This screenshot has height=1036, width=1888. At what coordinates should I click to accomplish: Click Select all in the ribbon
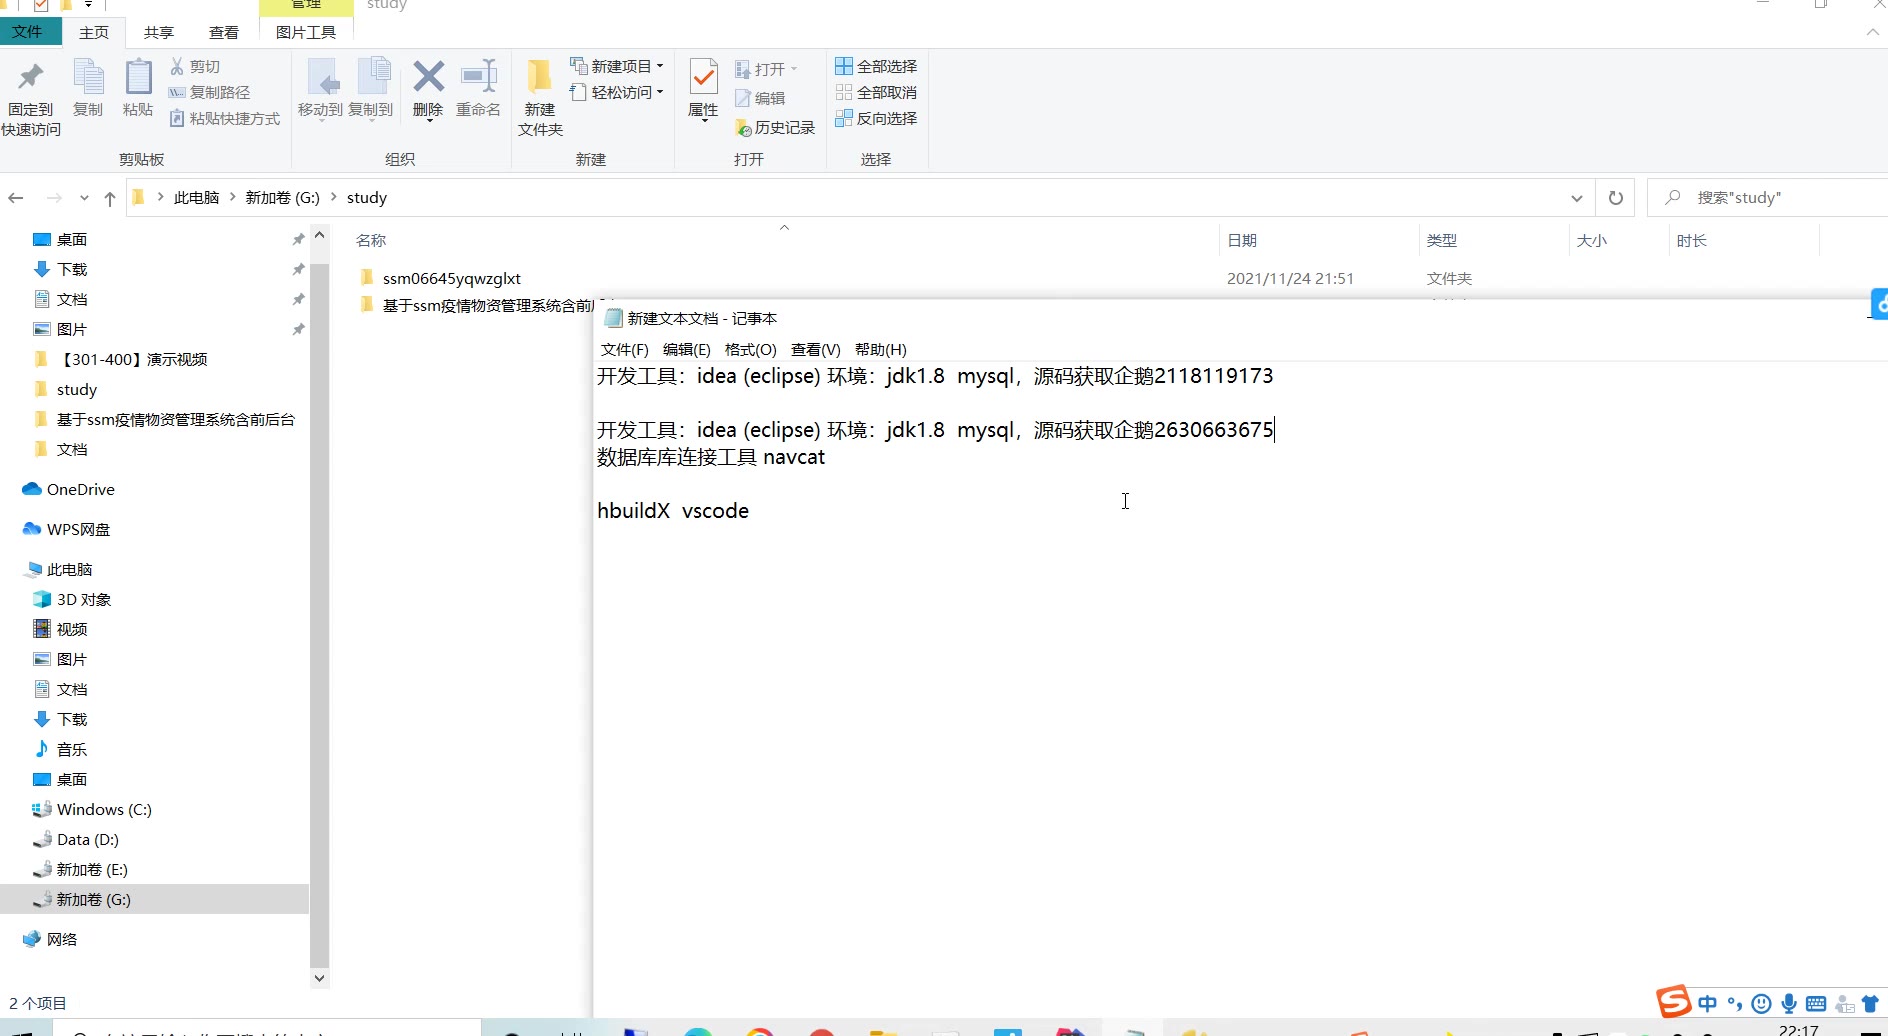876,66
